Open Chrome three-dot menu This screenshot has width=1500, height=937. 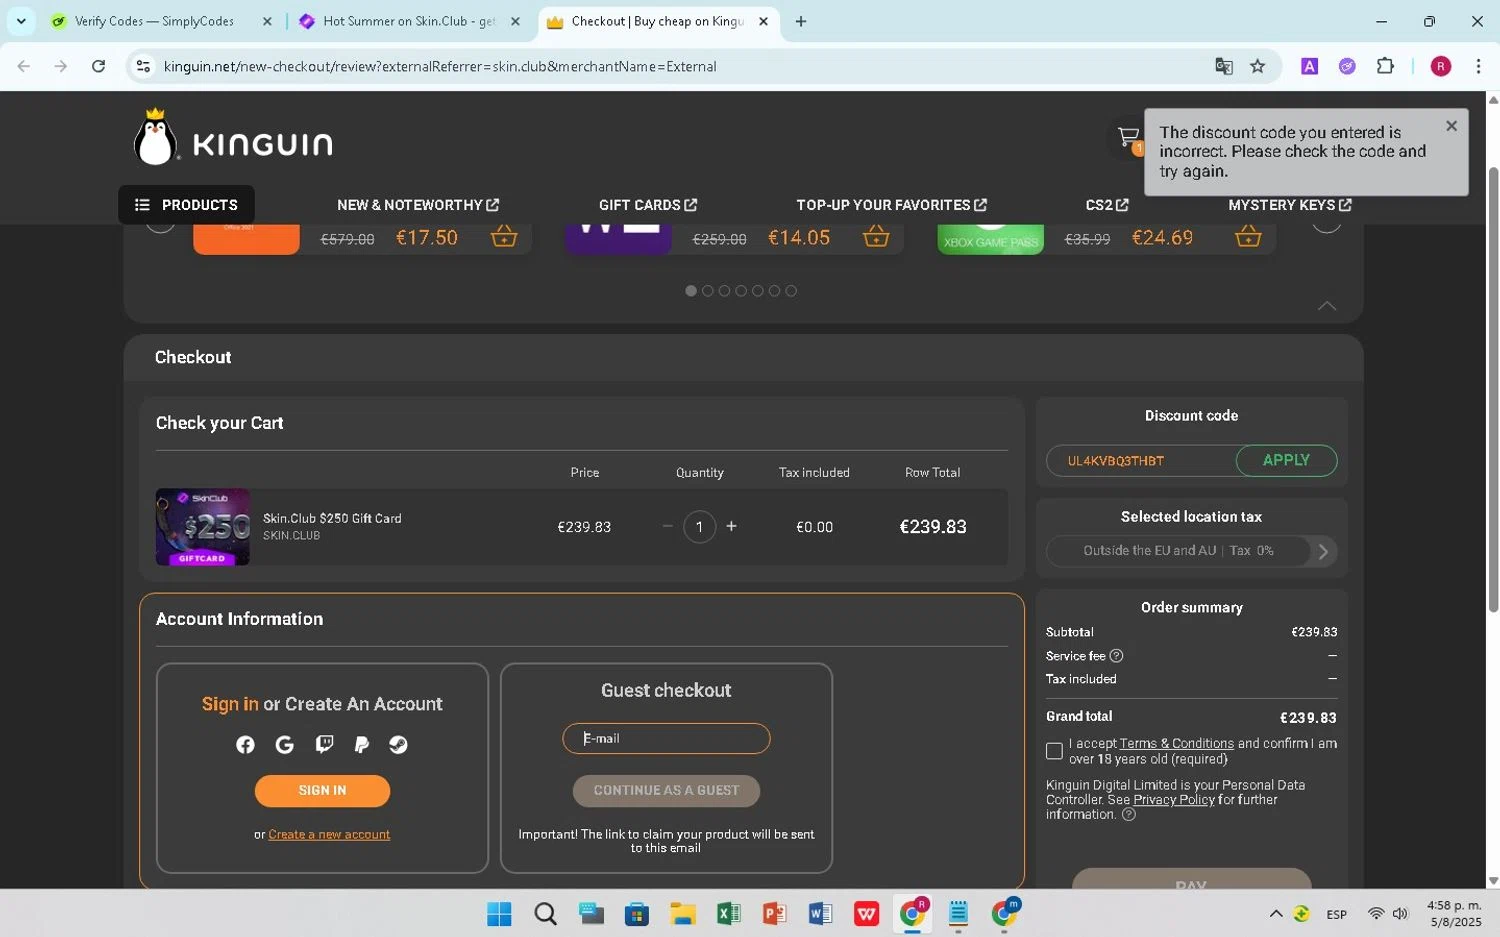pos(1478,66)
